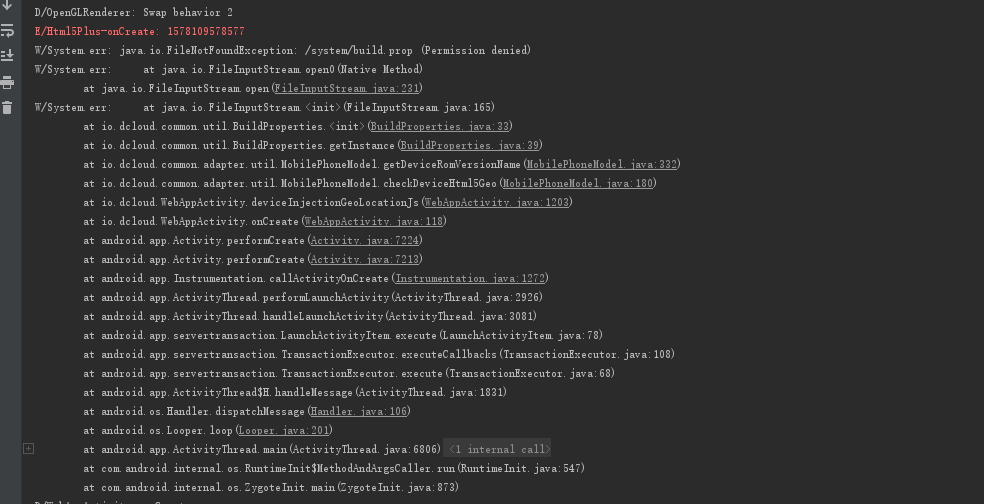Open WebAppActivity.java:1203 link
This screenshot has width=984, height=504.
pyautogui.click(x=496, y=202)
